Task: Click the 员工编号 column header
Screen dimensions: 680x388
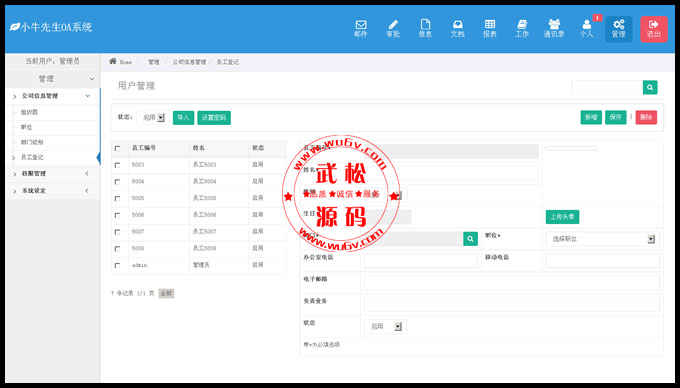Action: point(144,148)
